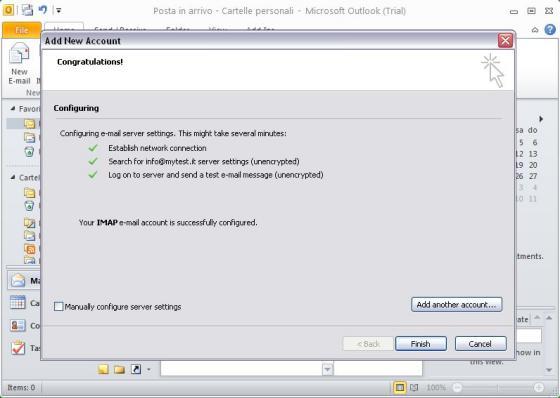
Task: Click the Send/Receive quick access toolbar icon
Action: point(28,10)
